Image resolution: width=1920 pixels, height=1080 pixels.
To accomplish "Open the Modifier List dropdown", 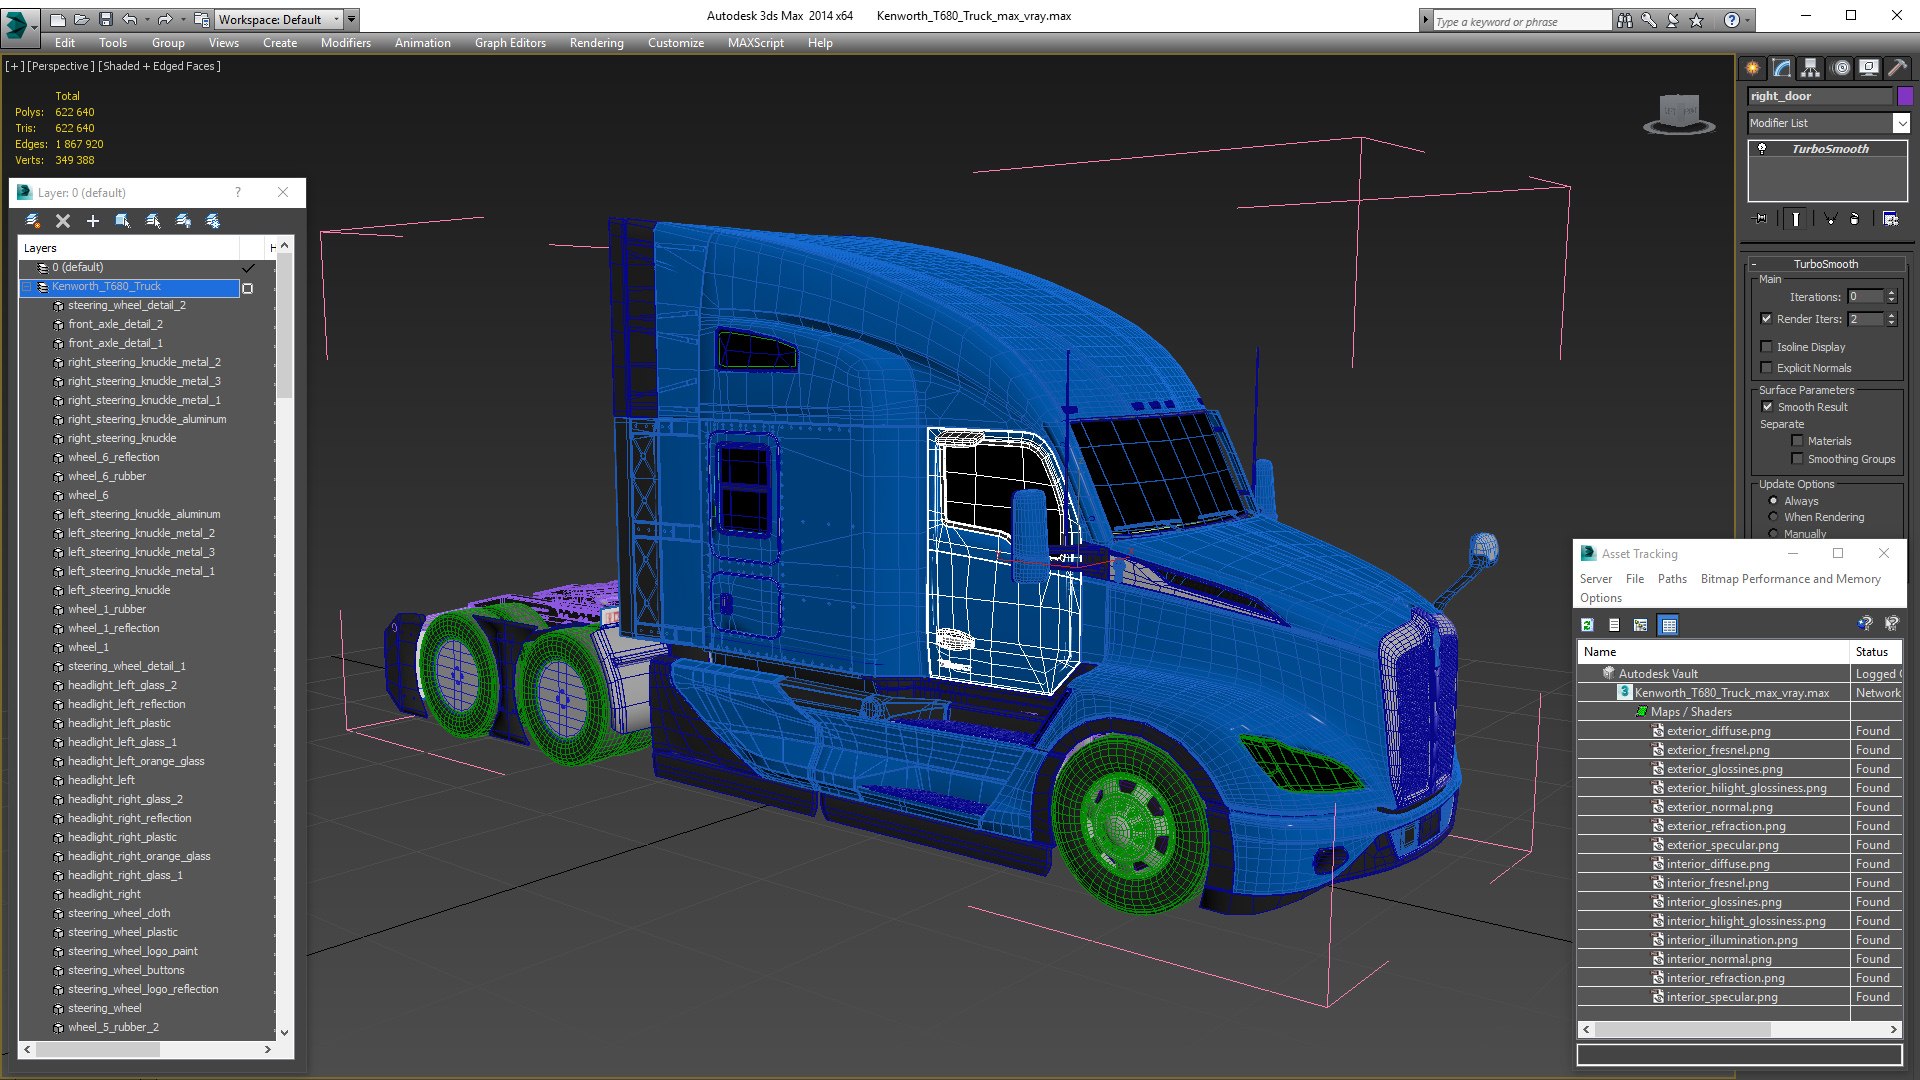I will tap(1828, 123).
